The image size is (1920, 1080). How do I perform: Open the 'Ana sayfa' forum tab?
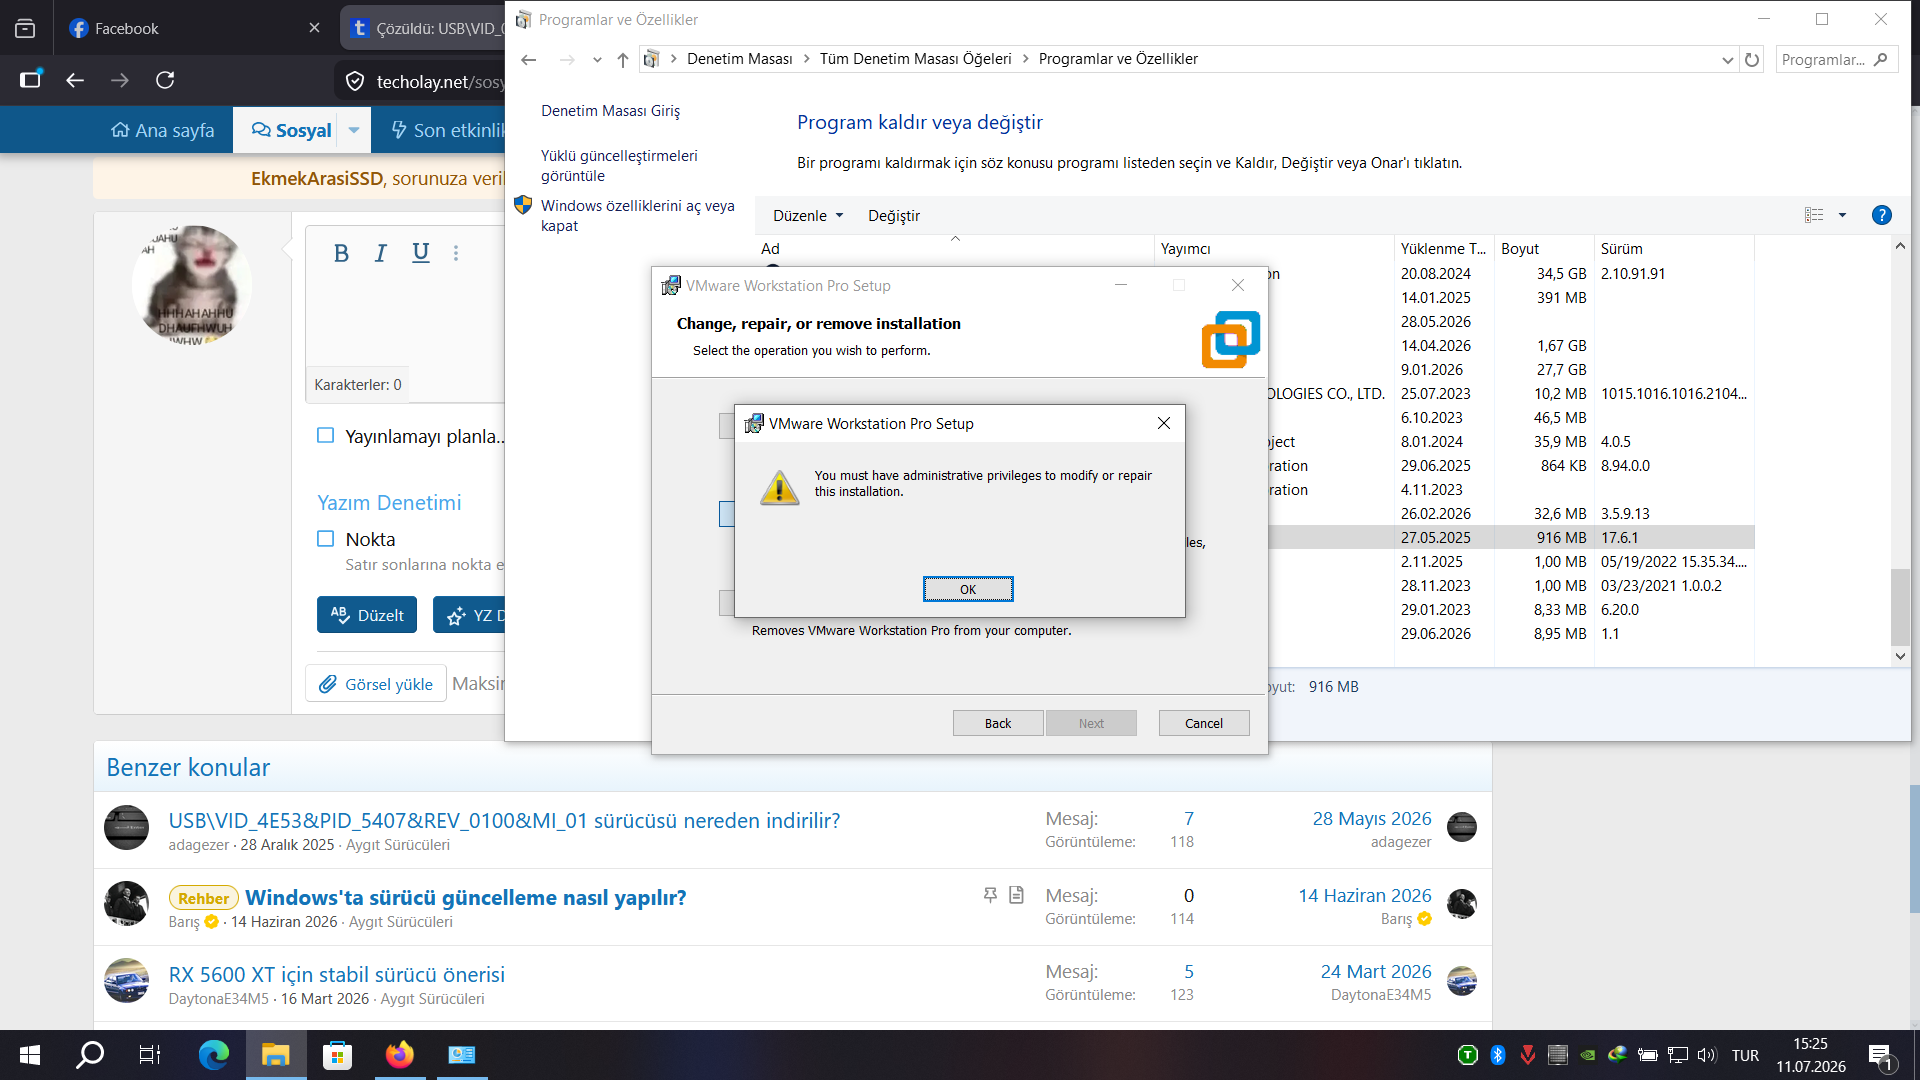coord(162,130)
